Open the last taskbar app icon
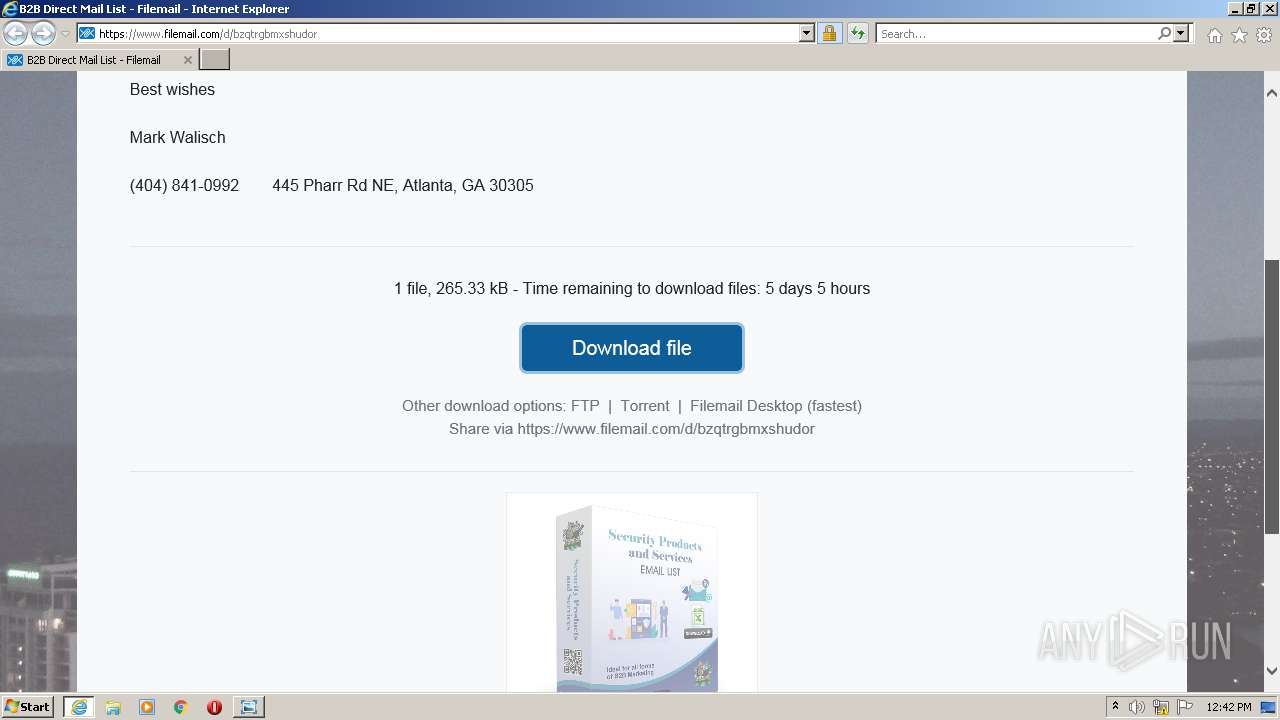Screen dimensions: 1280x720 click(248, 707)
